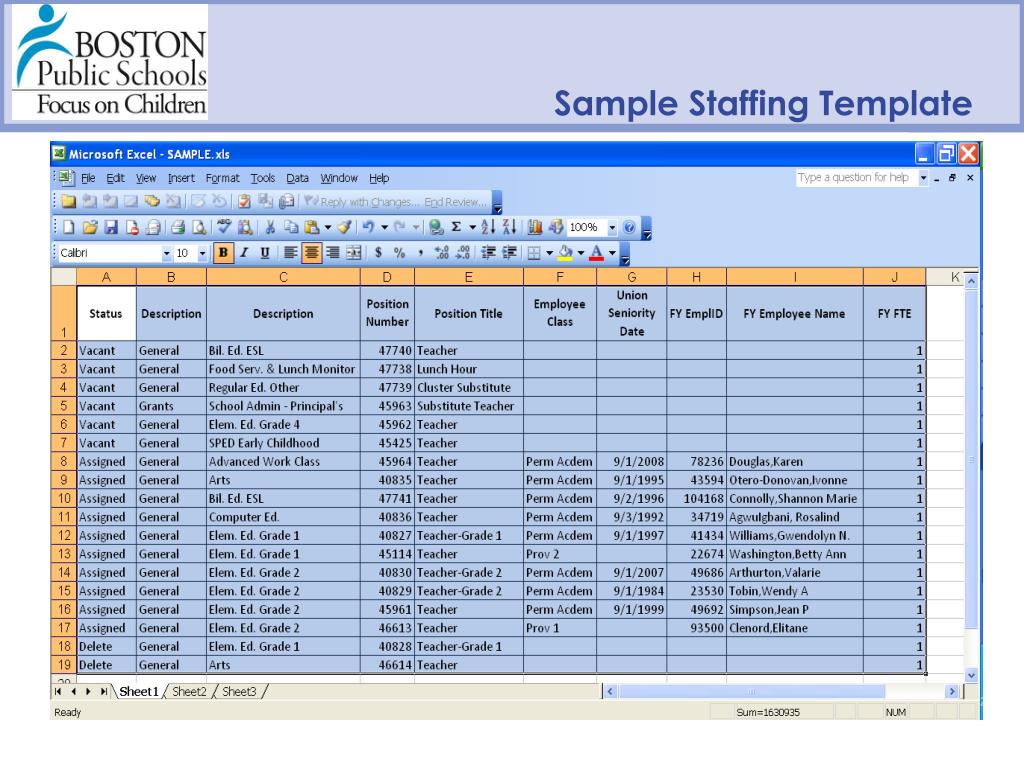Viewport: 1024px width, 768px height.
Task: Open Microsoft Excel Help question mark icon
Action: (x=629, y=227)
